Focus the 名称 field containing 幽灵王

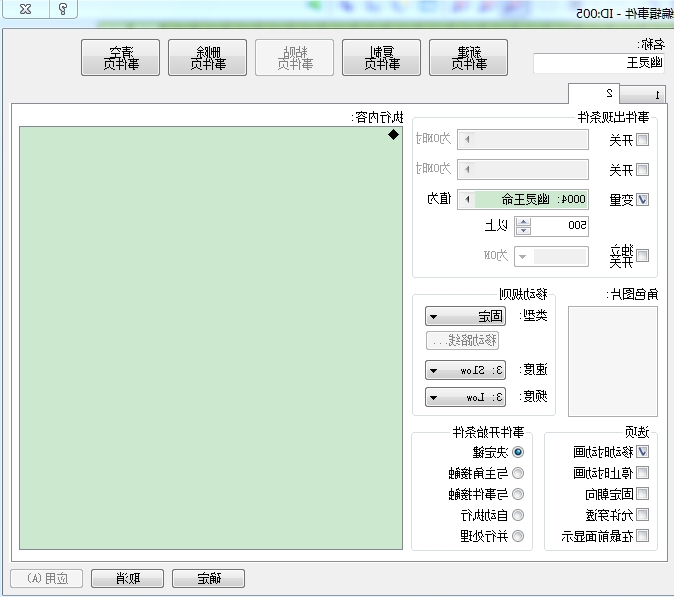pos(599,63)
